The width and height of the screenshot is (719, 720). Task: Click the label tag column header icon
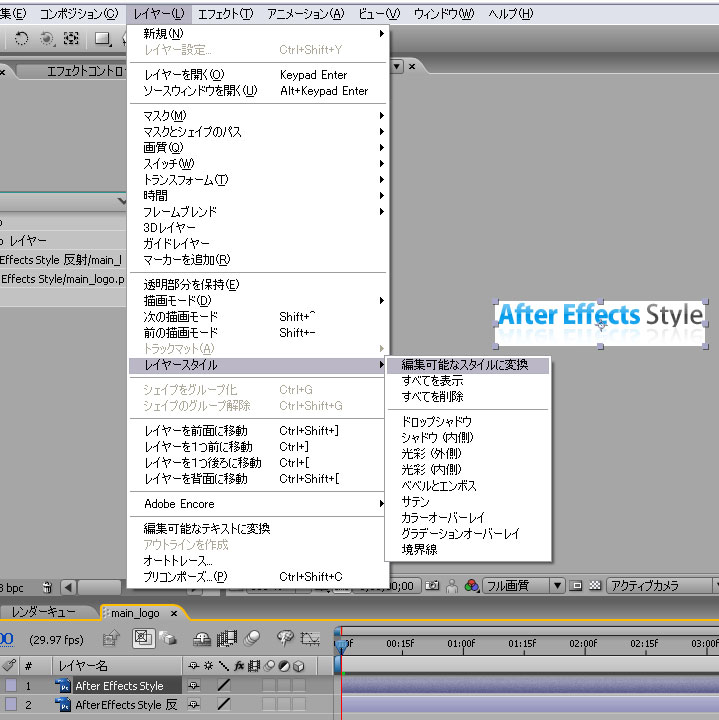tap(9, 665)
